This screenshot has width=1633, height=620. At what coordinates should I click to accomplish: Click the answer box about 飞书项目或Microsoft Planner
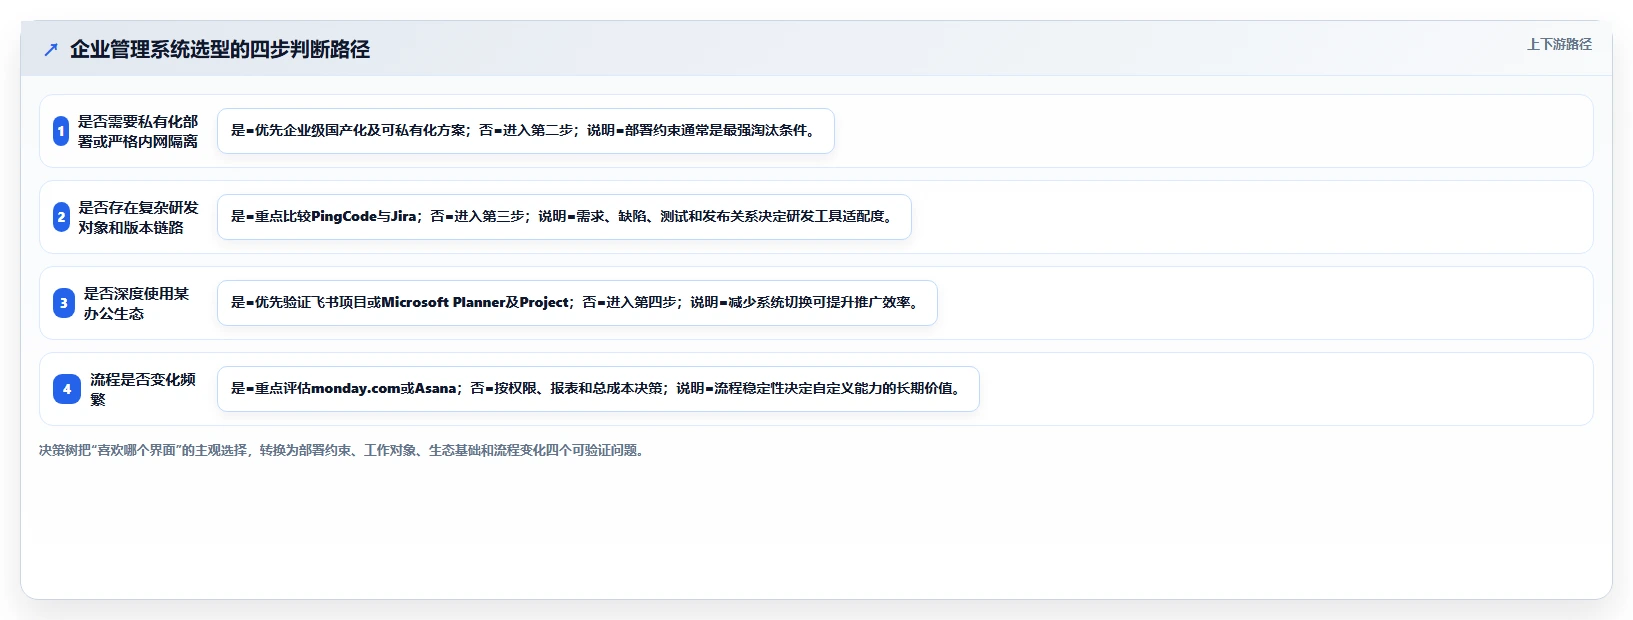coord(577,303)
